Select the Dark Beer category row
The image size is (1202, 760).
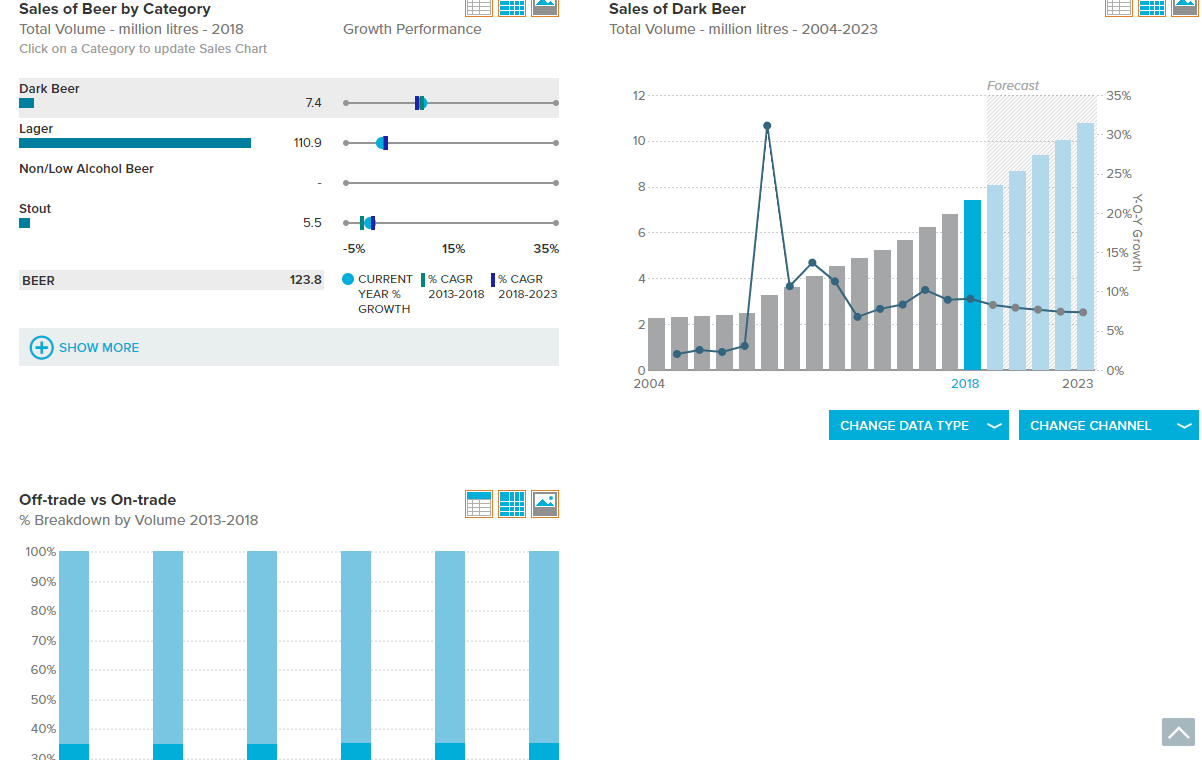(x=289, y=98)
